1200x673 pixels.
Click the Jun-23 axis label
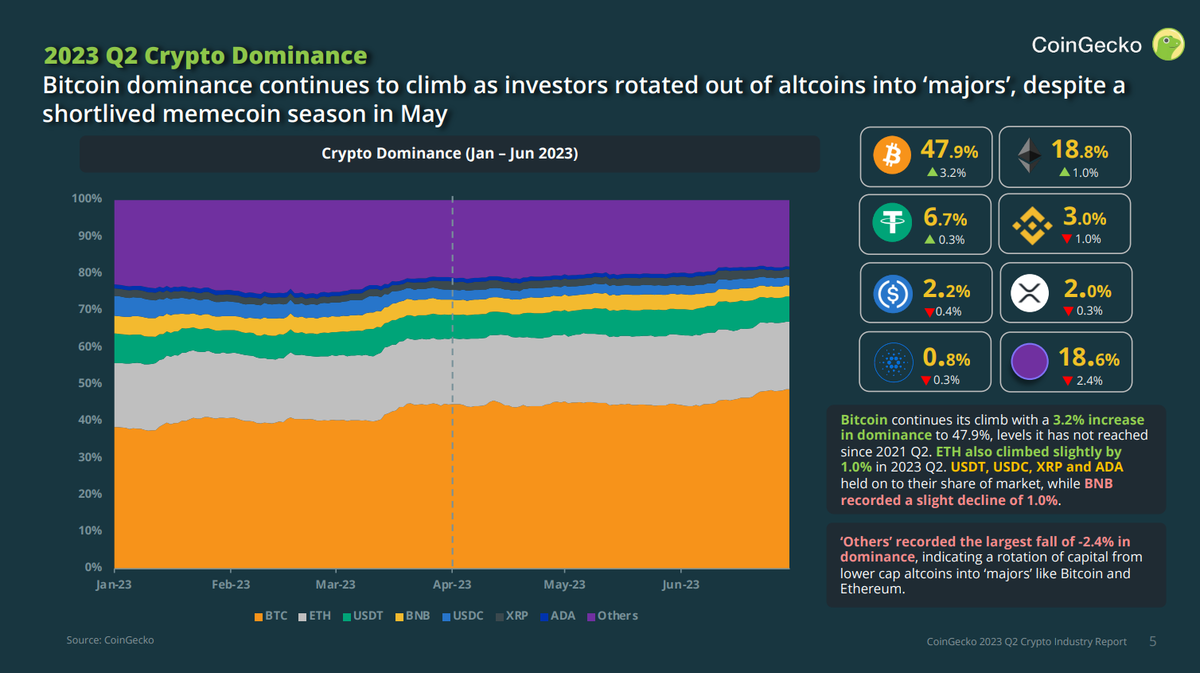680,585
